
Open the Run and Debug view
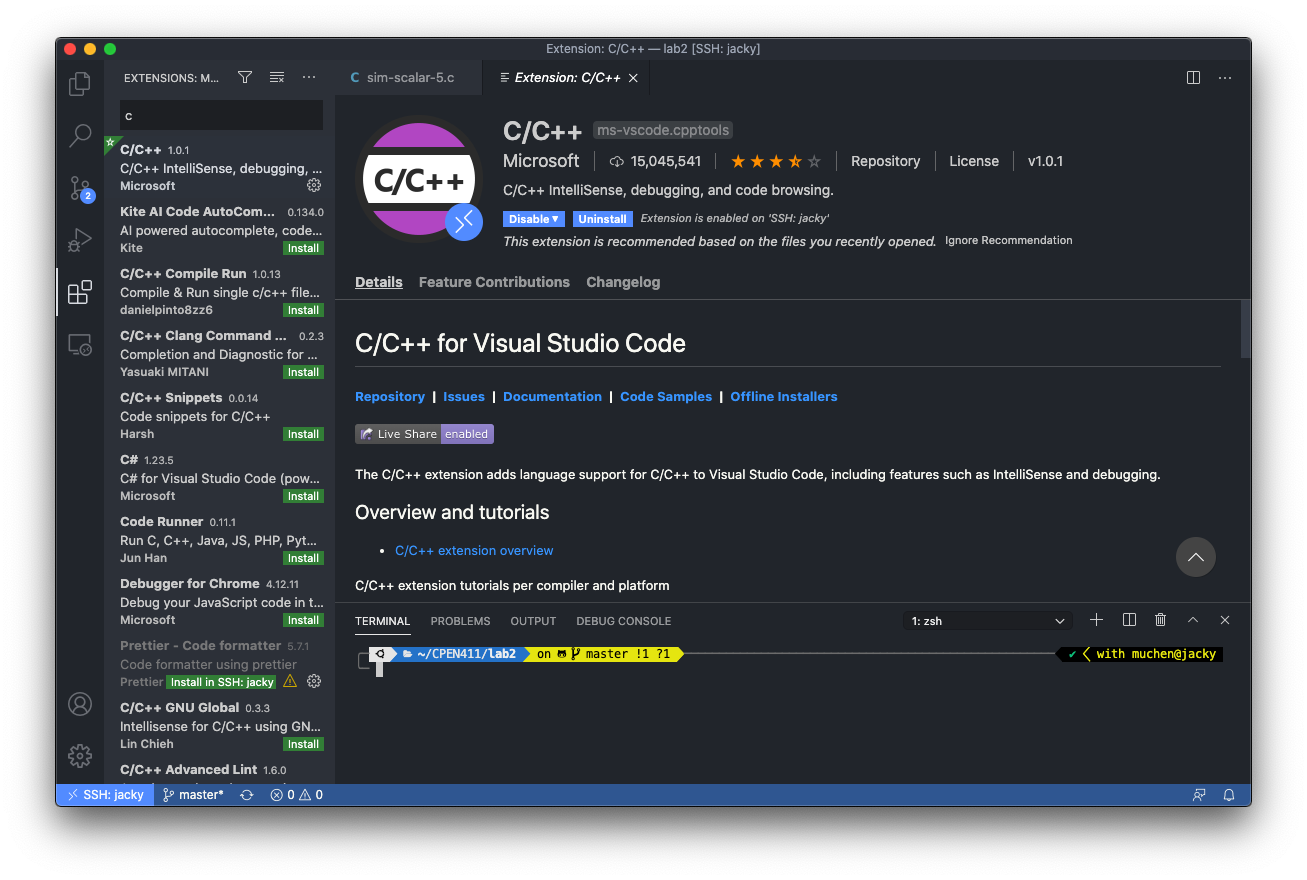tap(79, 240)
